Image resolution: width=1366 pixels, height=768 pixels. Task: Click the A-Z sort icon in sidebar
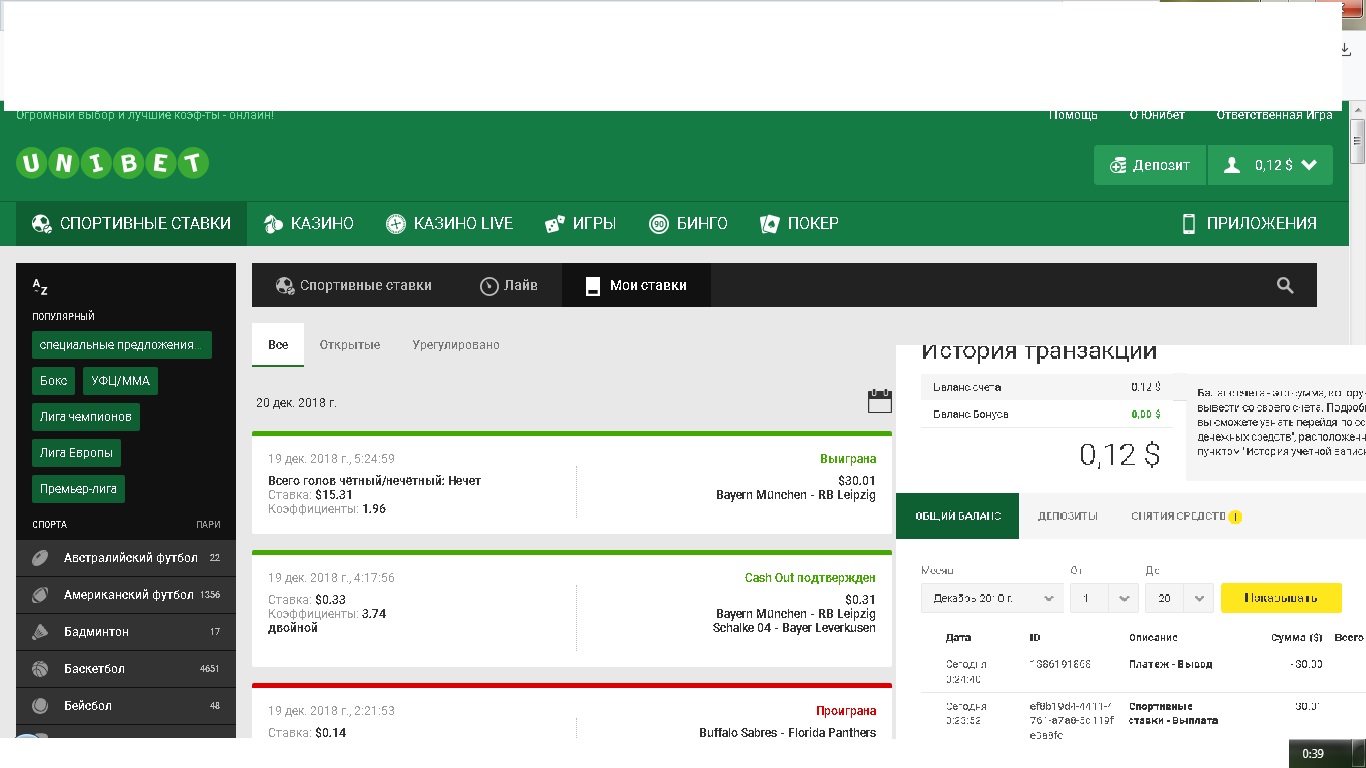[x=40, y=287]
